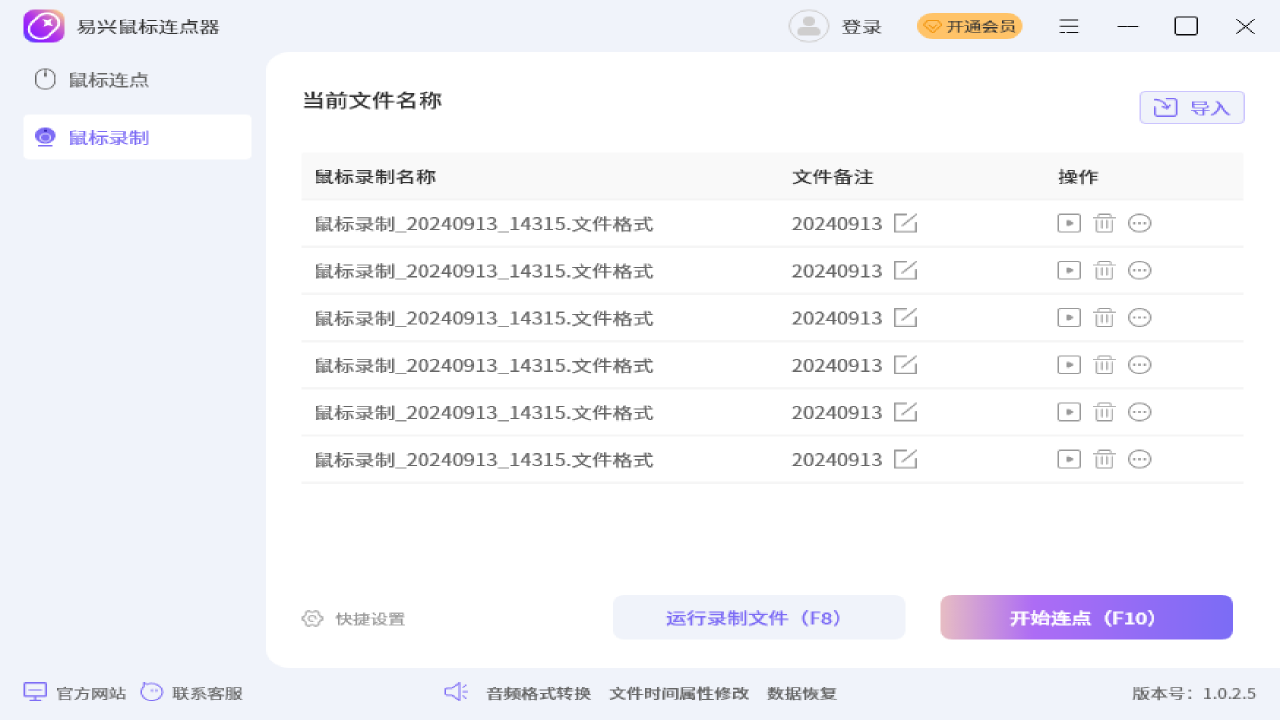Viewport: 1280px width, 720px height.
Task: Visit the official website (官方网站) link
Action: [75, 693]
